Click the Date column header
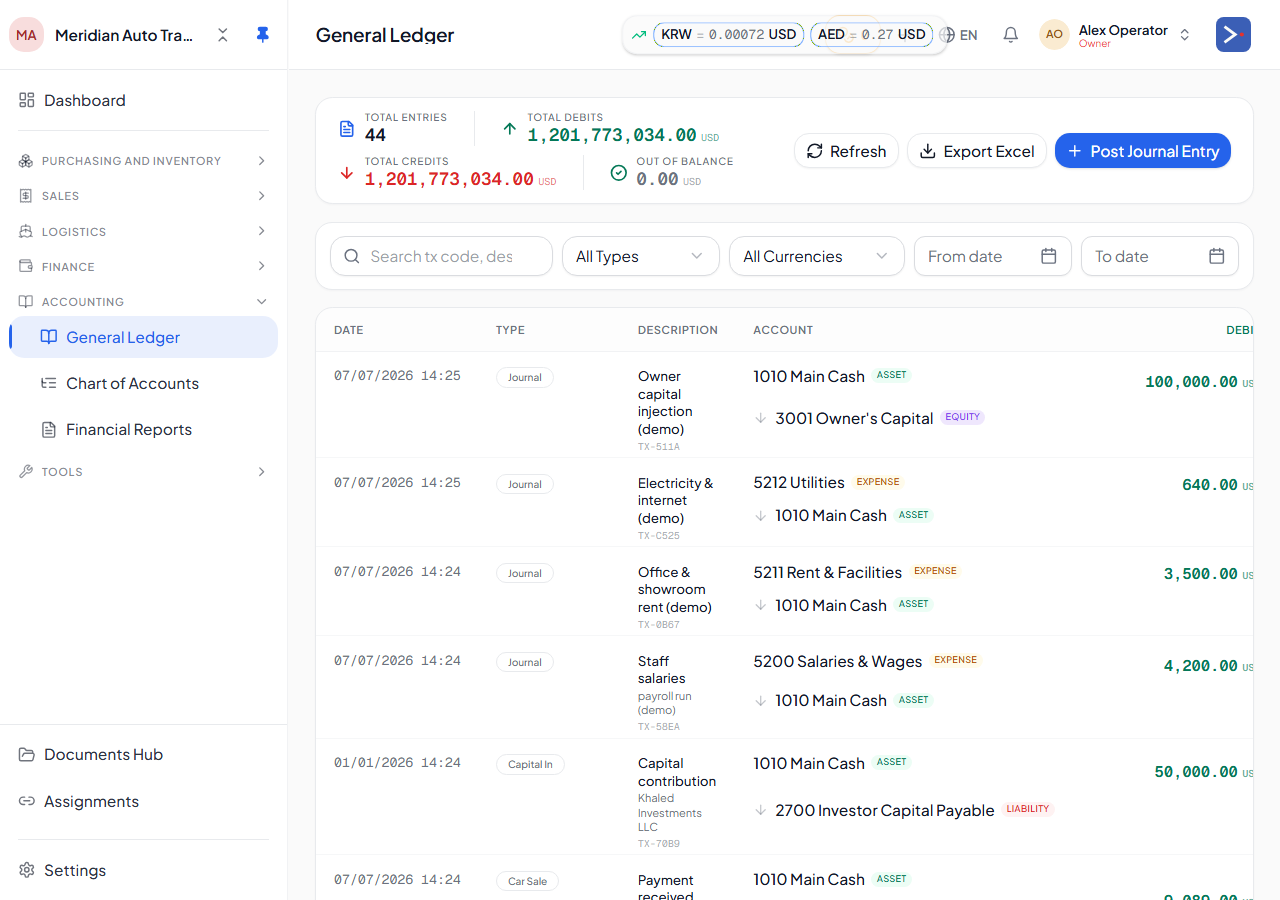Viewport: 1280px width, 900px height. click(349, 330)
